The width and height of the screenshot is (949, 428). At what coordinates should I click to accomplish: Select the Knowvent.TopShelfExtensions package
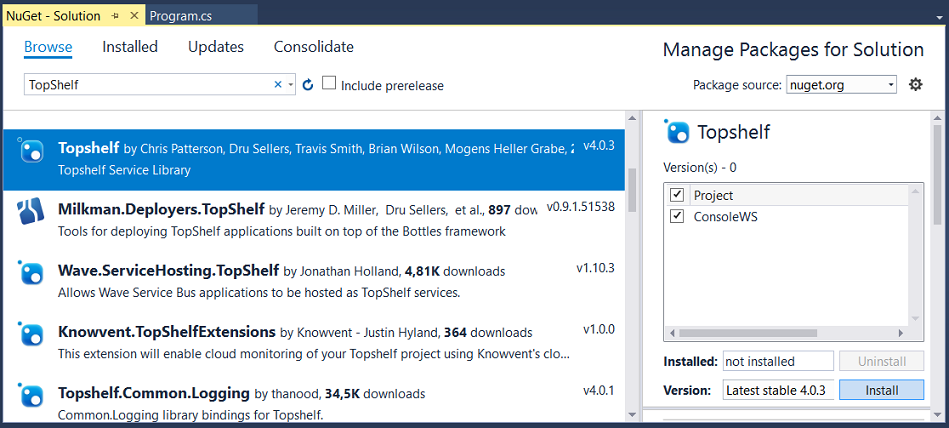[x=314, y=343]
